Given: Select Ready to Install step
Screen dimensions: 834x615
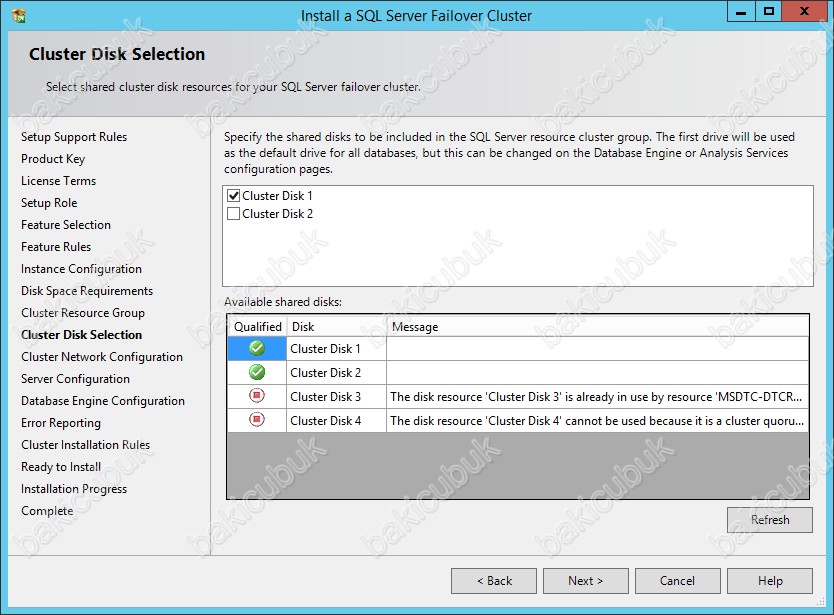Looking at the screenshot, I should click(x=61, y=467).
